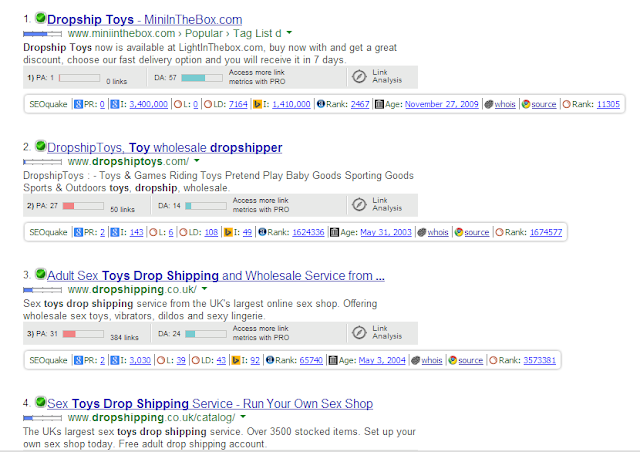
Task: Click SEMrush LD icon in result 2 SEOquake bar
Action: coord(183,232)
